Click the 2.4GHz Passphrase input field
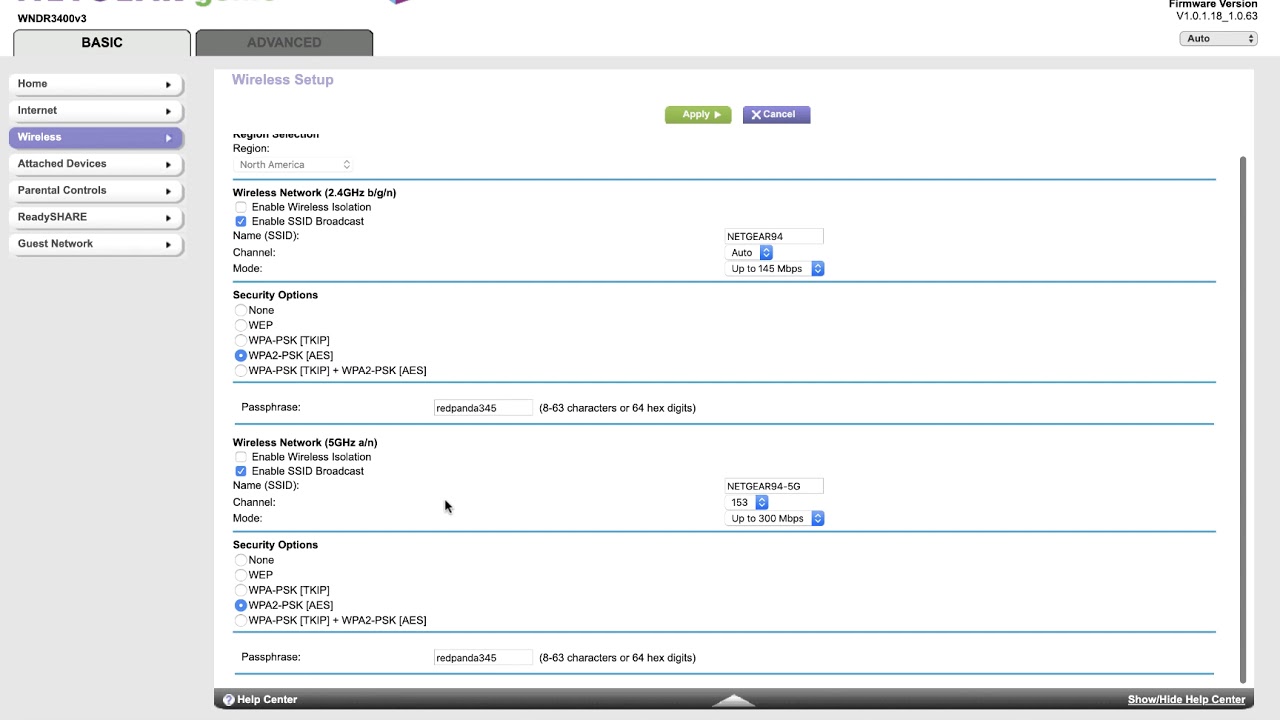 483,408
